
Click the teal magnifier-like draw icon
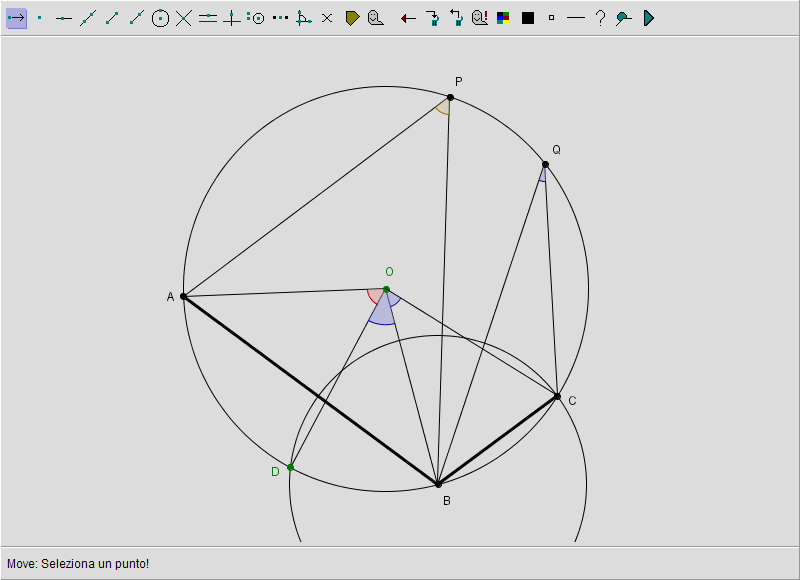[x=623, y=19]
